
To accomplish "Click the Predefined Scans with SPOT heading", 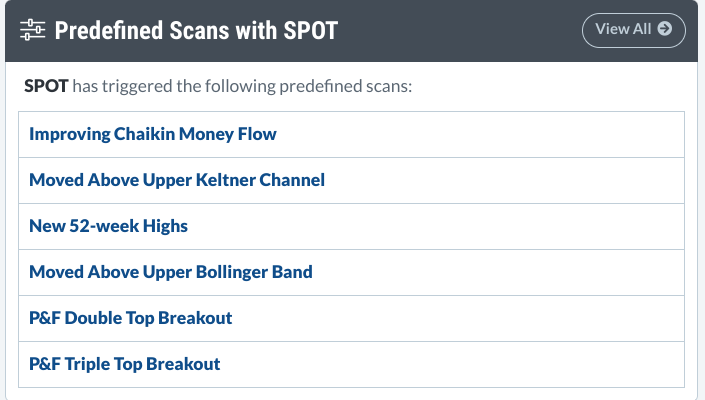I will [x=196, y=31].
